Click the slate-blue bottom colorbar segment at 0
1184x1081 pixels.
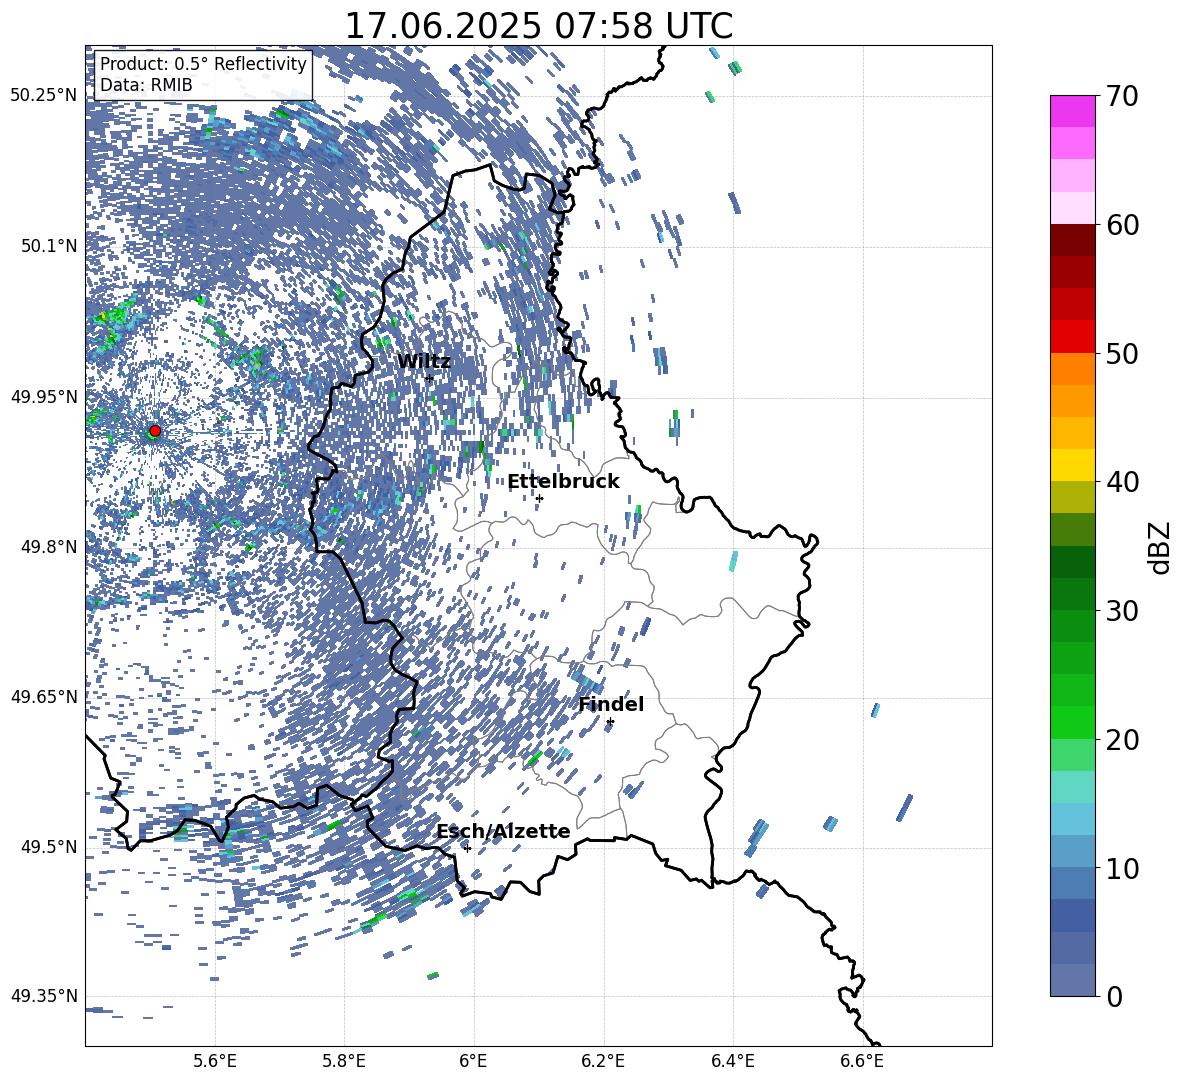point(1072,980)
